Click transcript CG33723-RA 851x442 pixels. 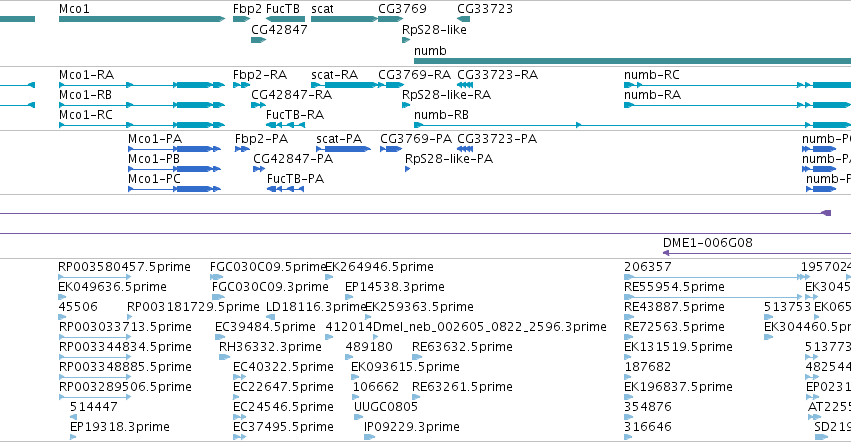pyautogui.click(x=465, y=85)
